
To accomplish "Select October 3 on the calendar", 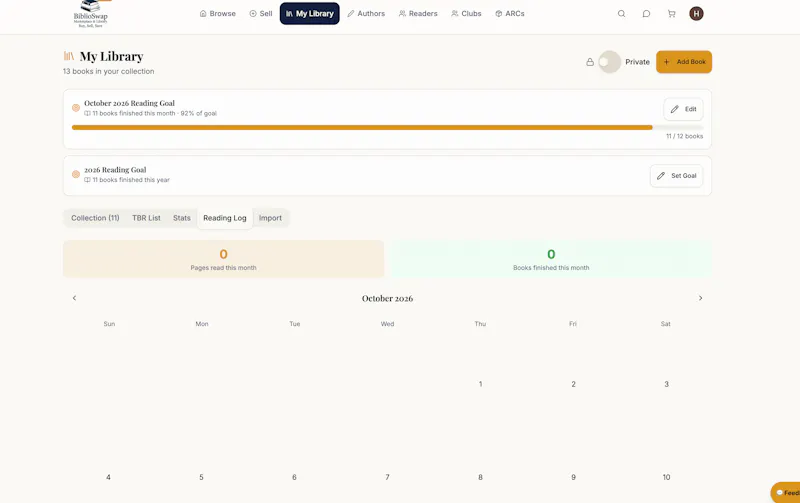I will pos(666,384).
